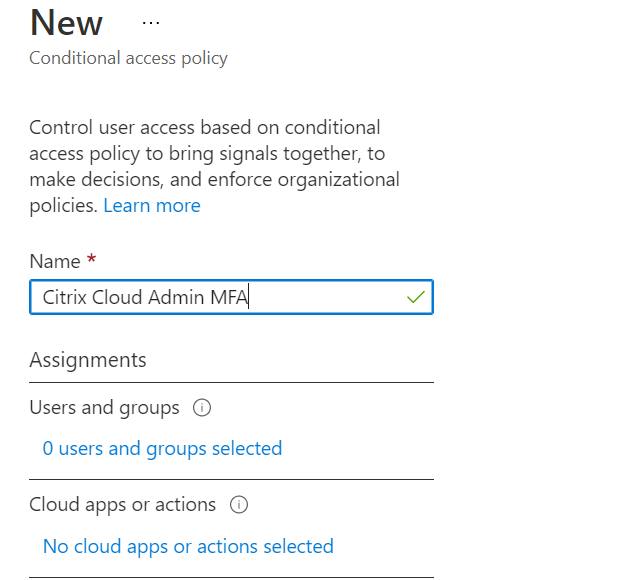Click the policy description paragraph
The height and width of the screenshot is (580, 637).
point(214,167)
